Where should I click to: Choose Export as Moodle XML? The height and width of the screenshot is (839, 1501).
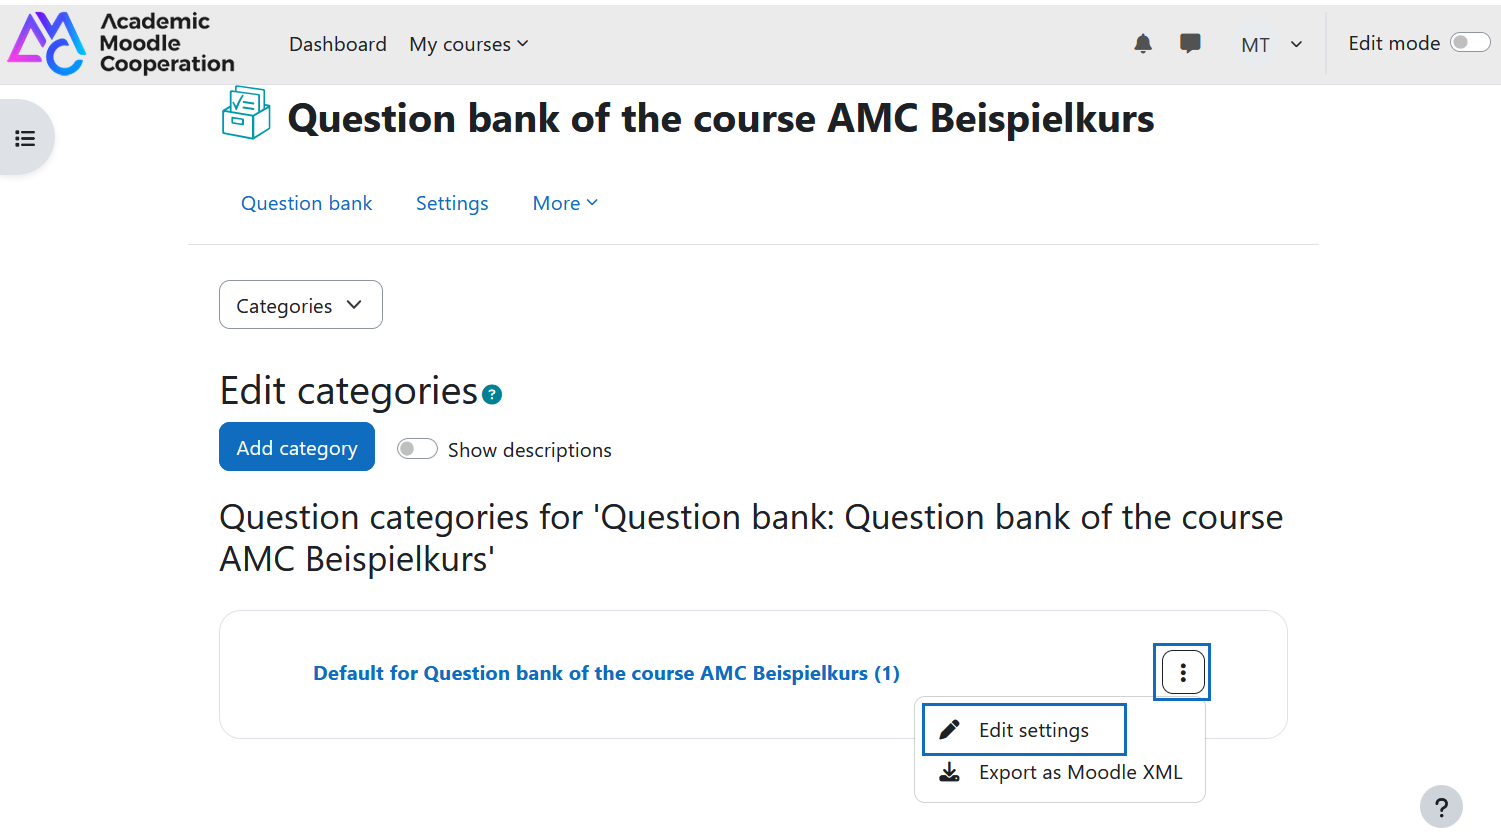click(1060, 772)
